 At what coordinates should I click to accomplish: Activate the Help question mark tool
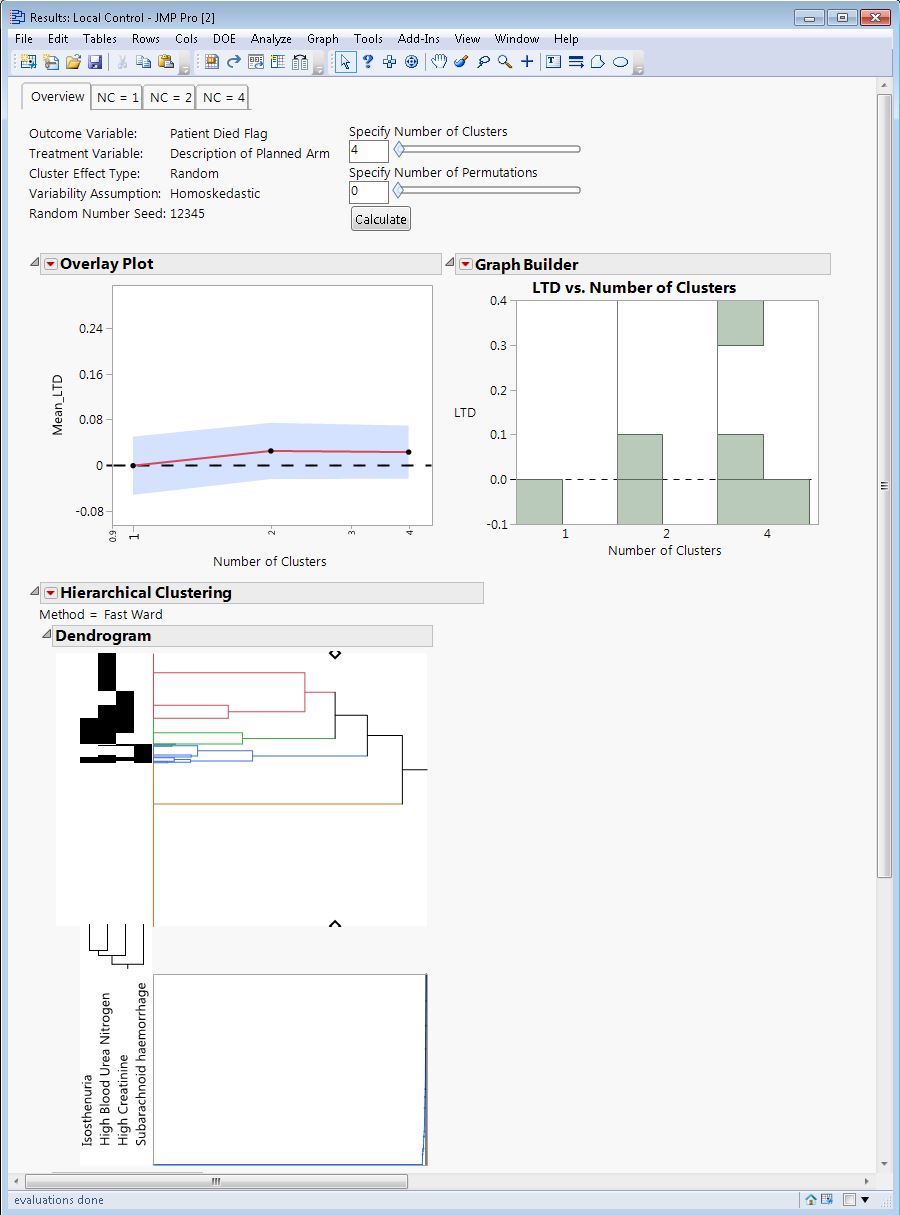point(368,62)
